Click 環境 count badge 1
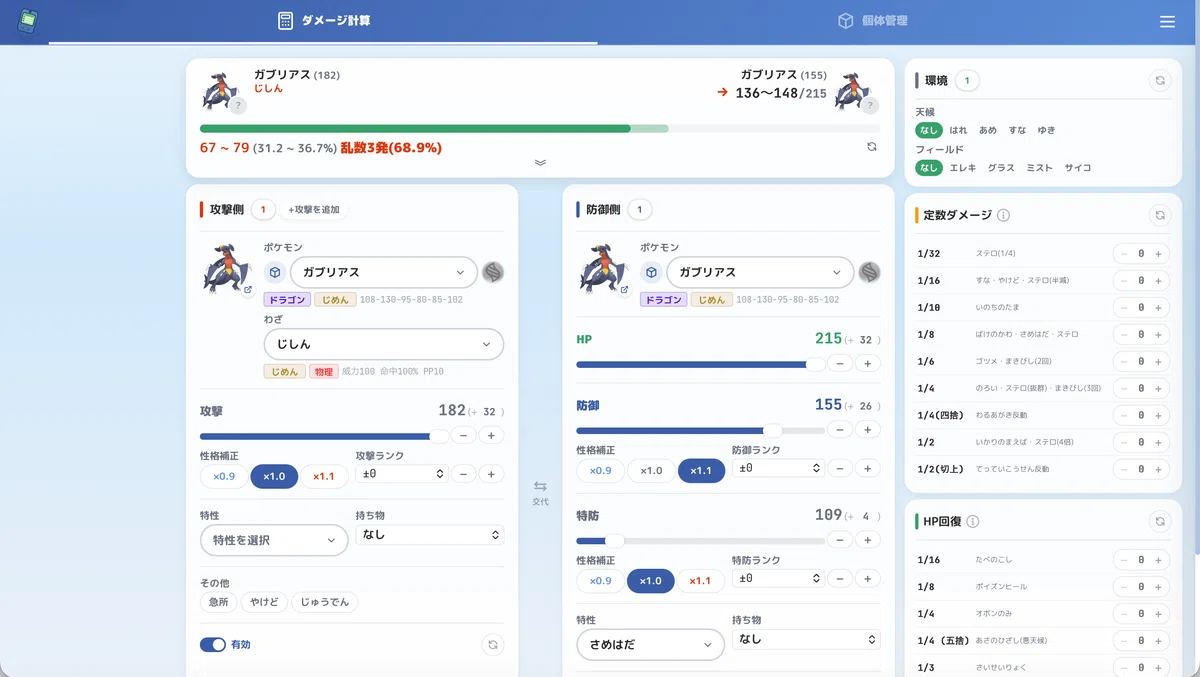 pos(967,81)
